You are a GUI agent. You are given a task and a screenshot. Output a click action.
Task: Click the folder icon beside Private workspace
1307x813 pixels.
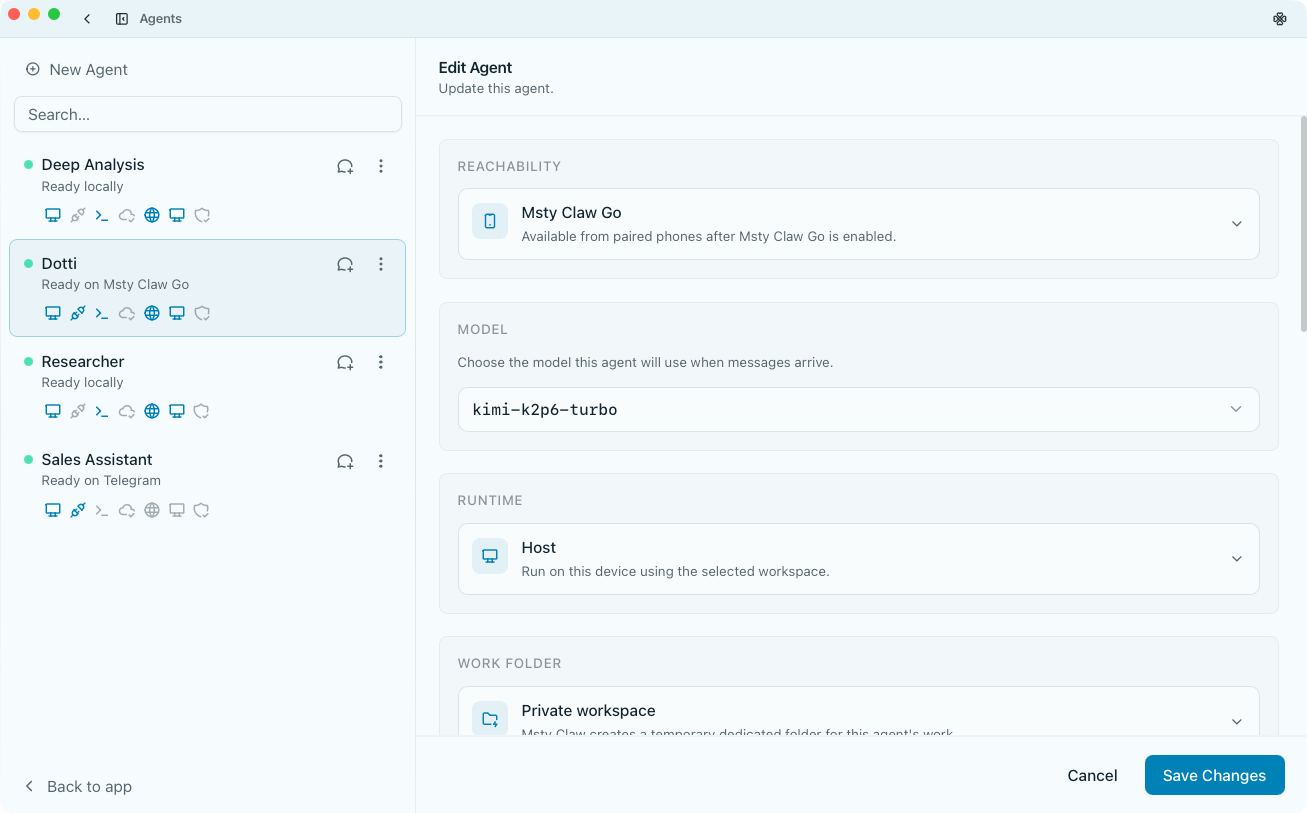[x=490, y=719]
